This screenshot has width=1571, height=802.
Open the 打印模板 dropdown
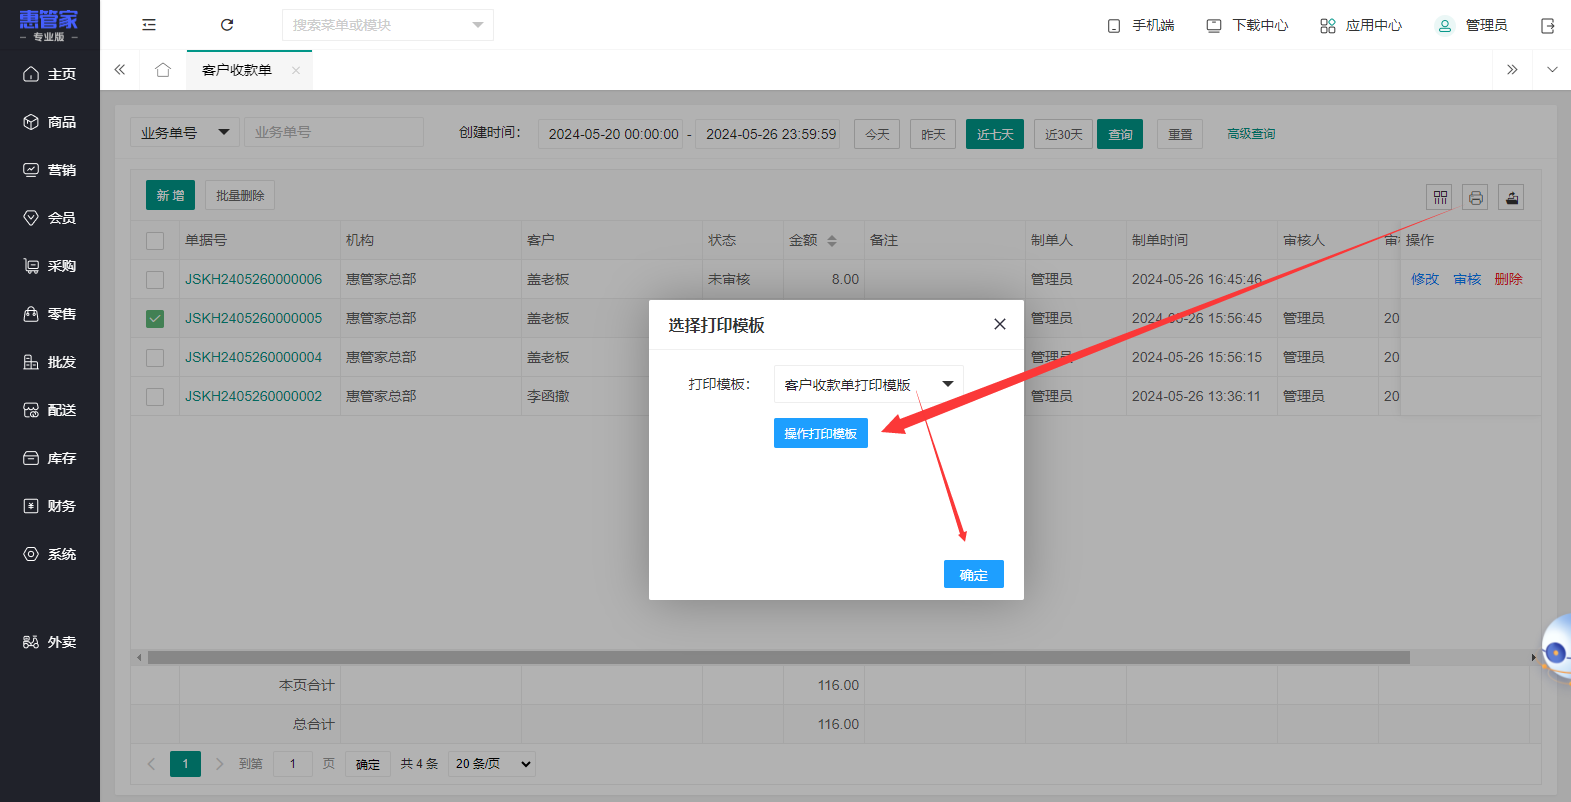point(868,384)
